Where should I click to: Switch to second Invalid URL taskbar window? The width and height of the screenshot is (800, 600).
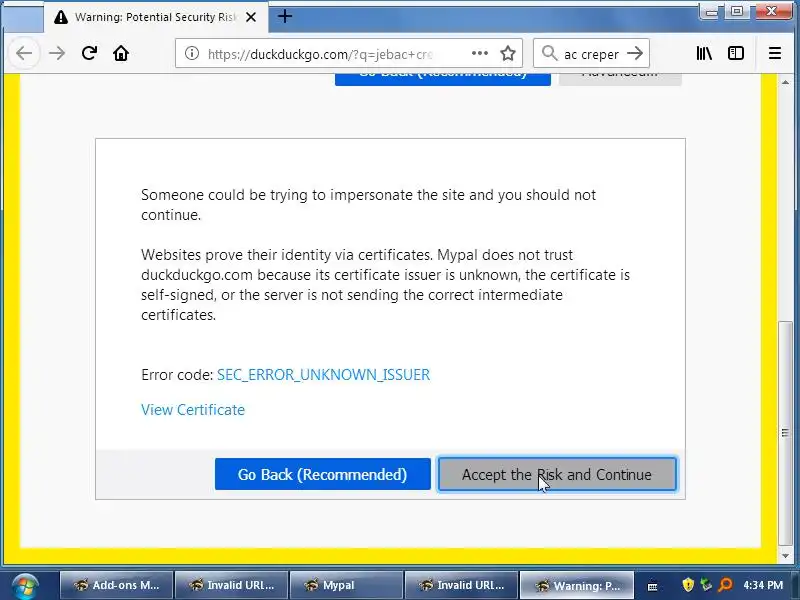click(x=461, y=585)
